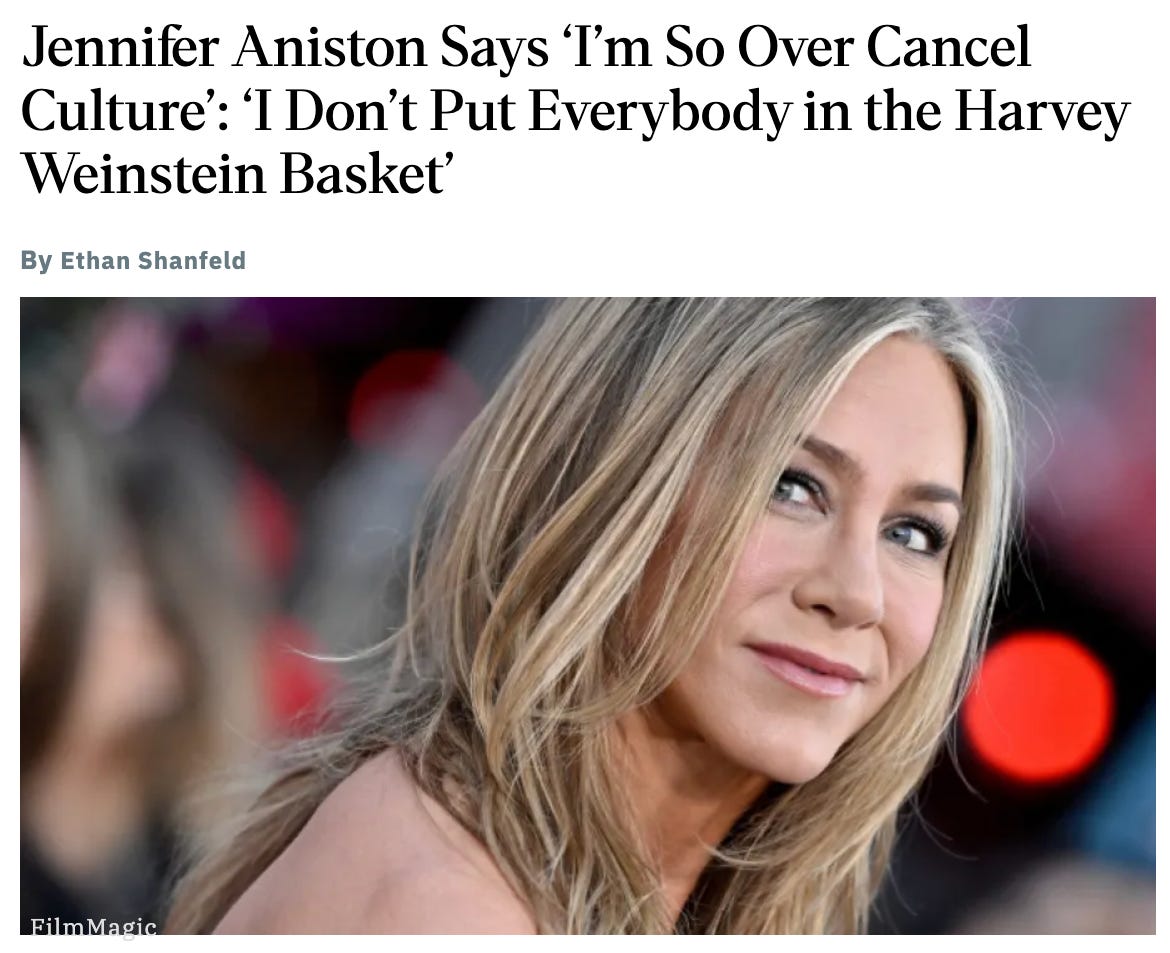Click the word "By" in the byline
This screenshot has height=953, width=1170.
pyautogui.click(x=37, y=260)
